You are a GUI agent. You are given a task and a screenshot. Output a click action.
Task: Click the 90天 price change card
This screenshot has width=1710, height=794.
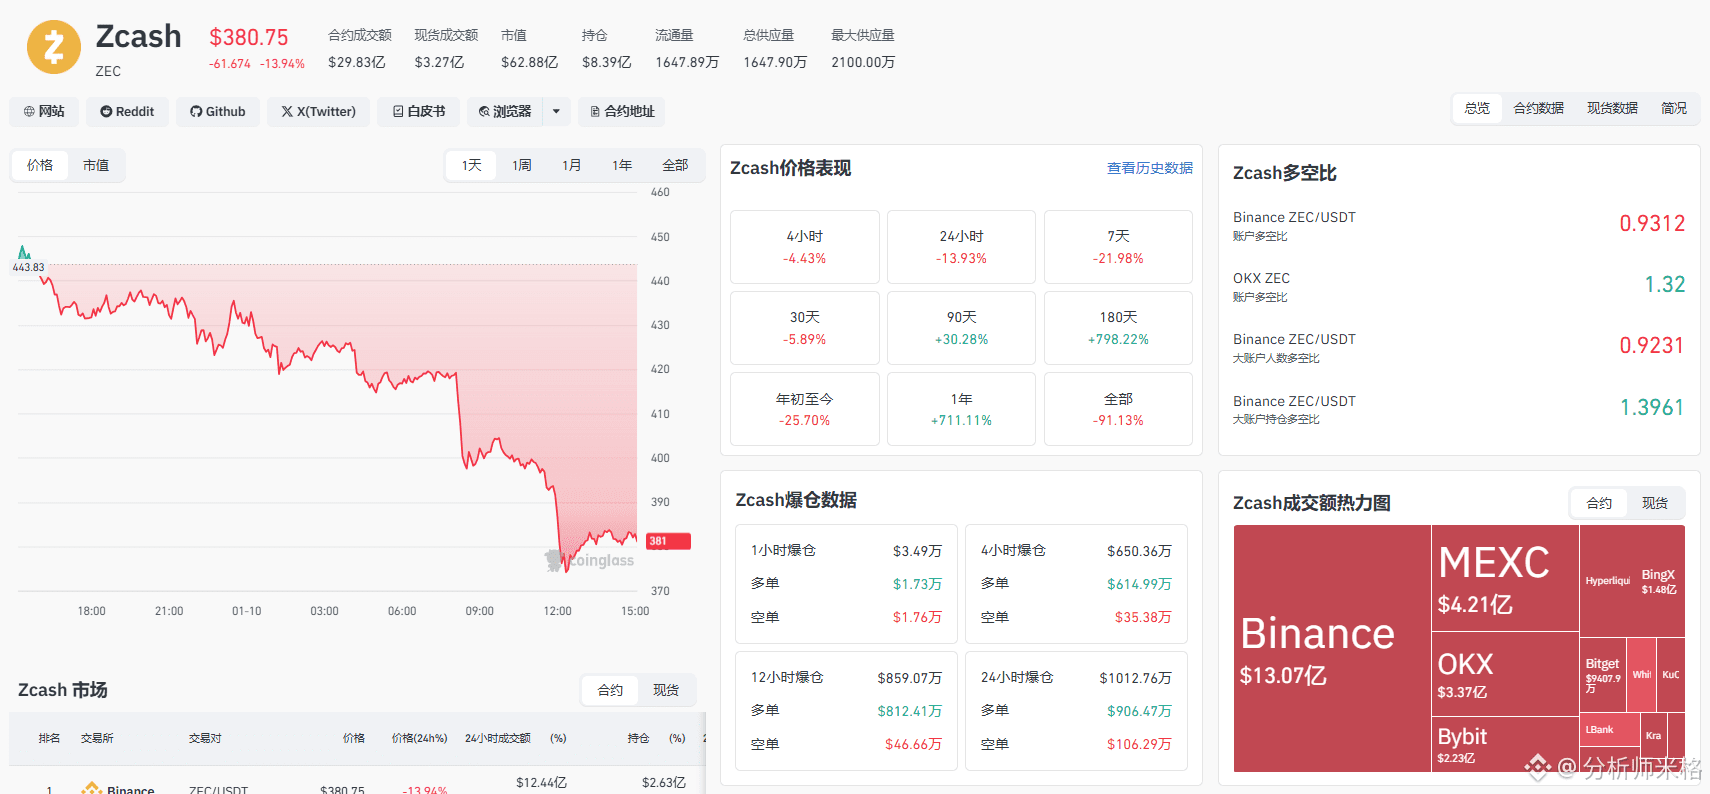pyautogui.click(x=962, y=328)
